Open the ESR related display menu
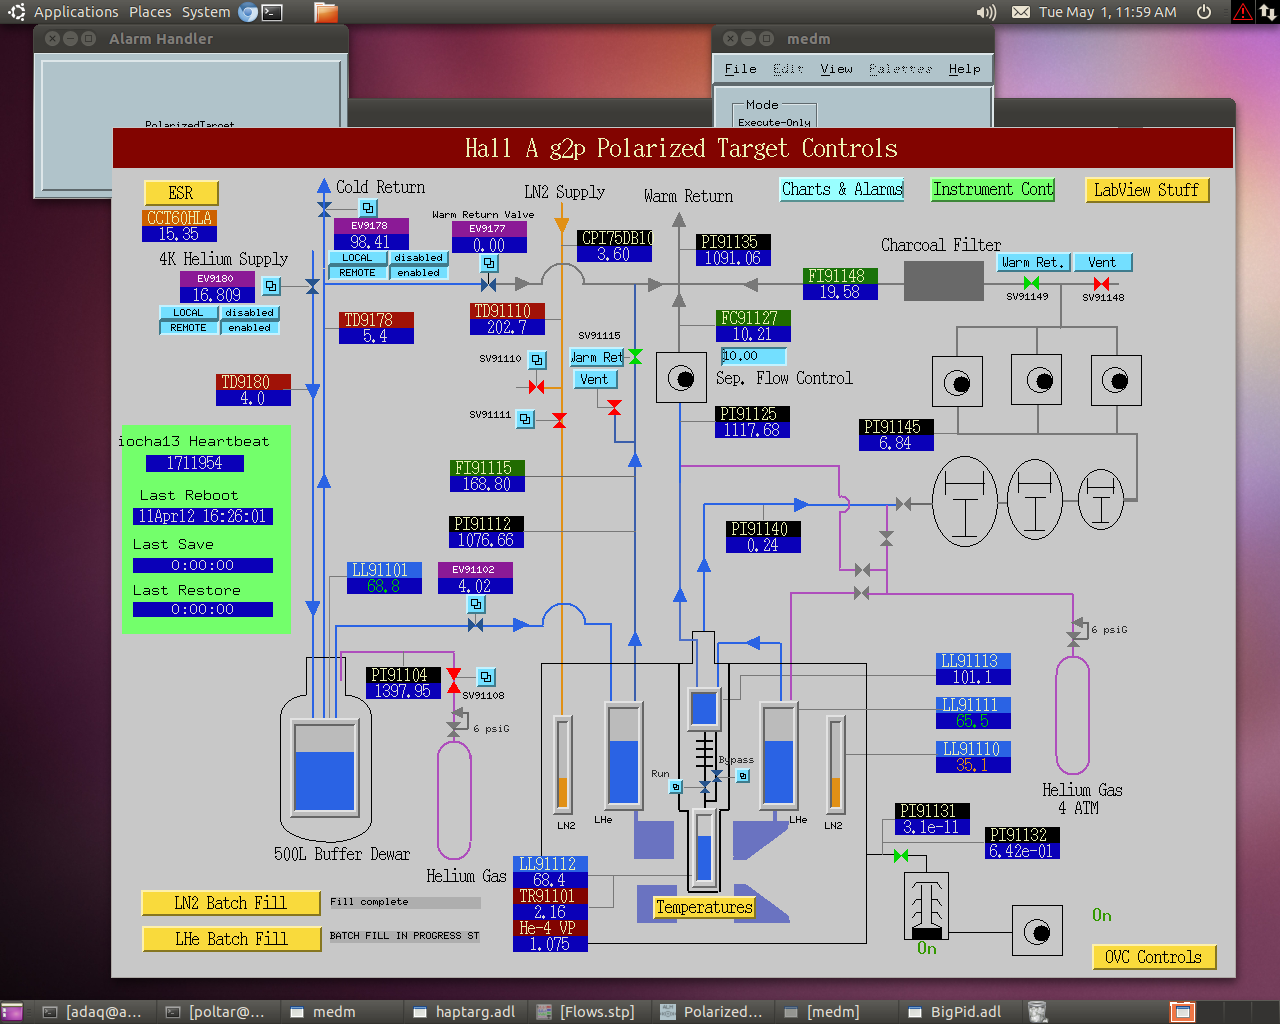Viewport: 1280px width, 1024px height. click(x=181, y=193)
